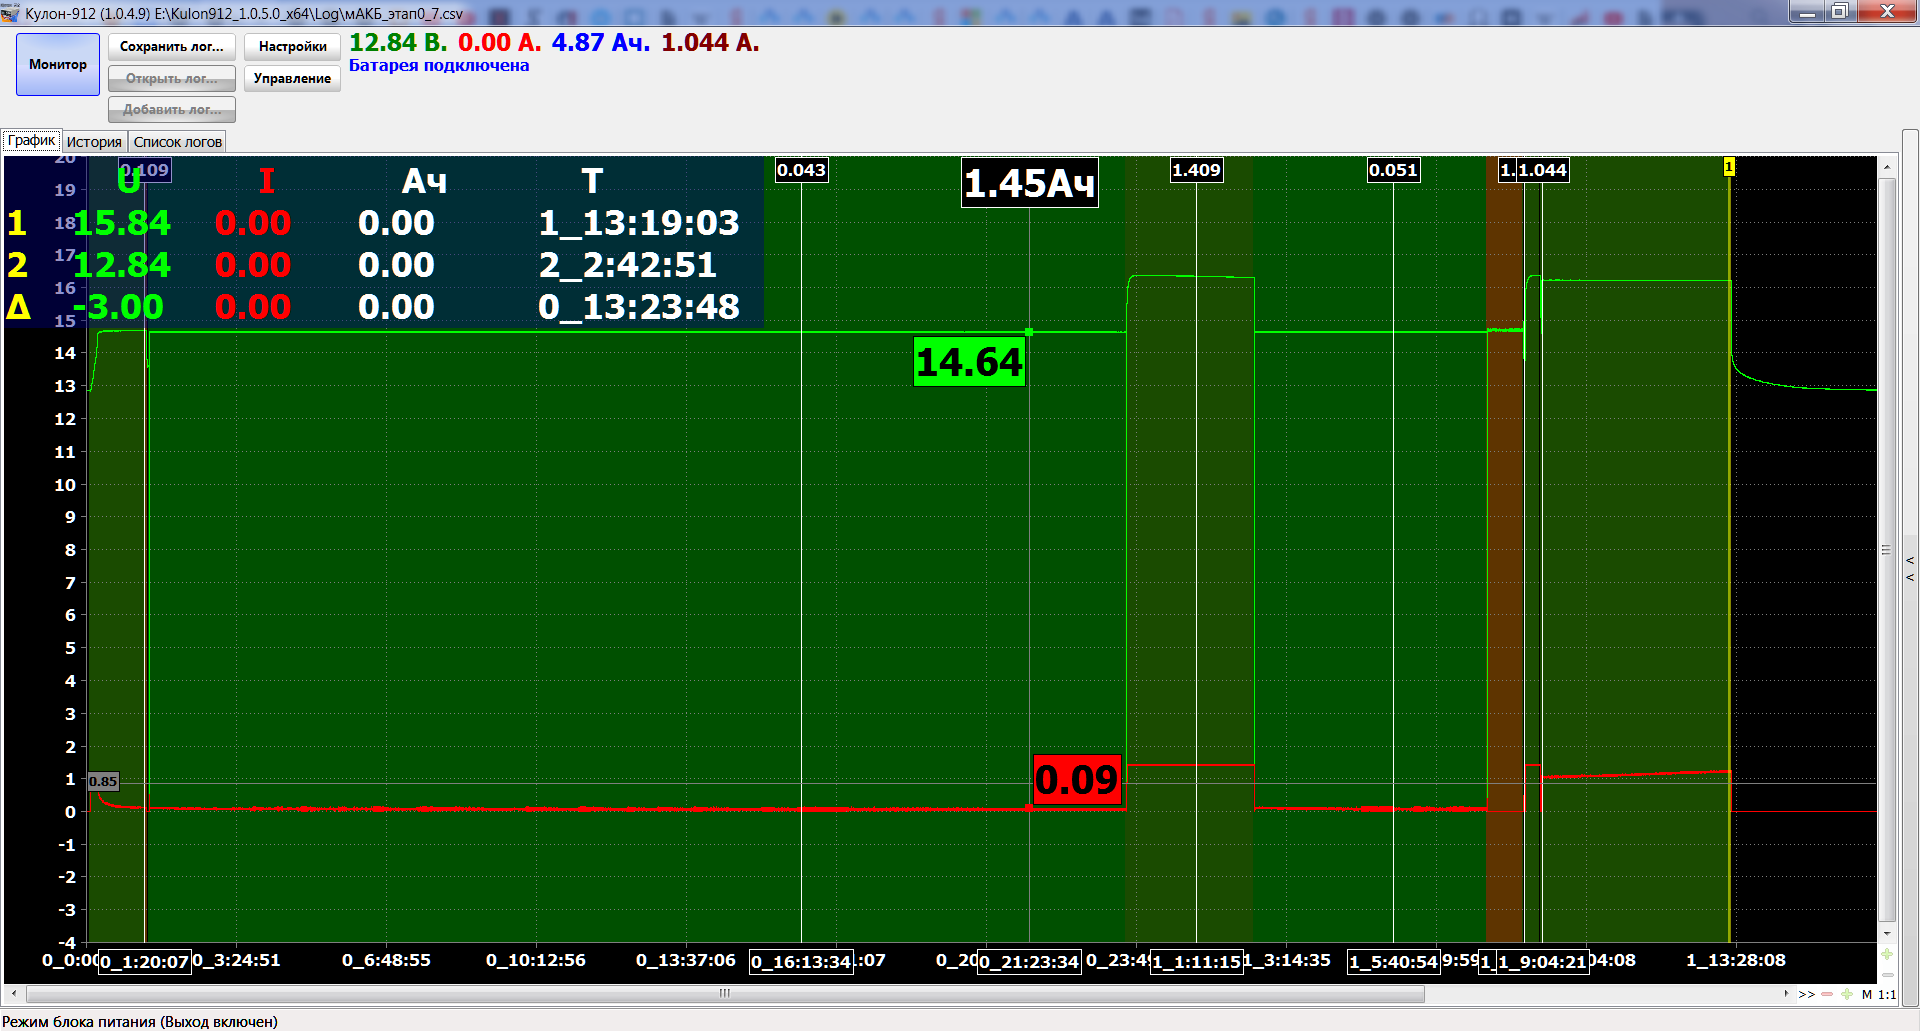Open the Список логов tab
Viewport: 1920px width, 1032px height.
pyautogui.click(x=178, y=142)
